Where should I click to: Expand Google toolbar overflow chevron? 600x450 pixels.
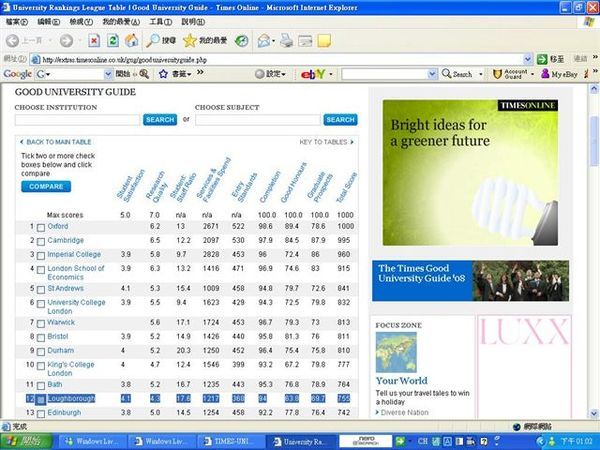pyautogui.click(x=200, y=72)
